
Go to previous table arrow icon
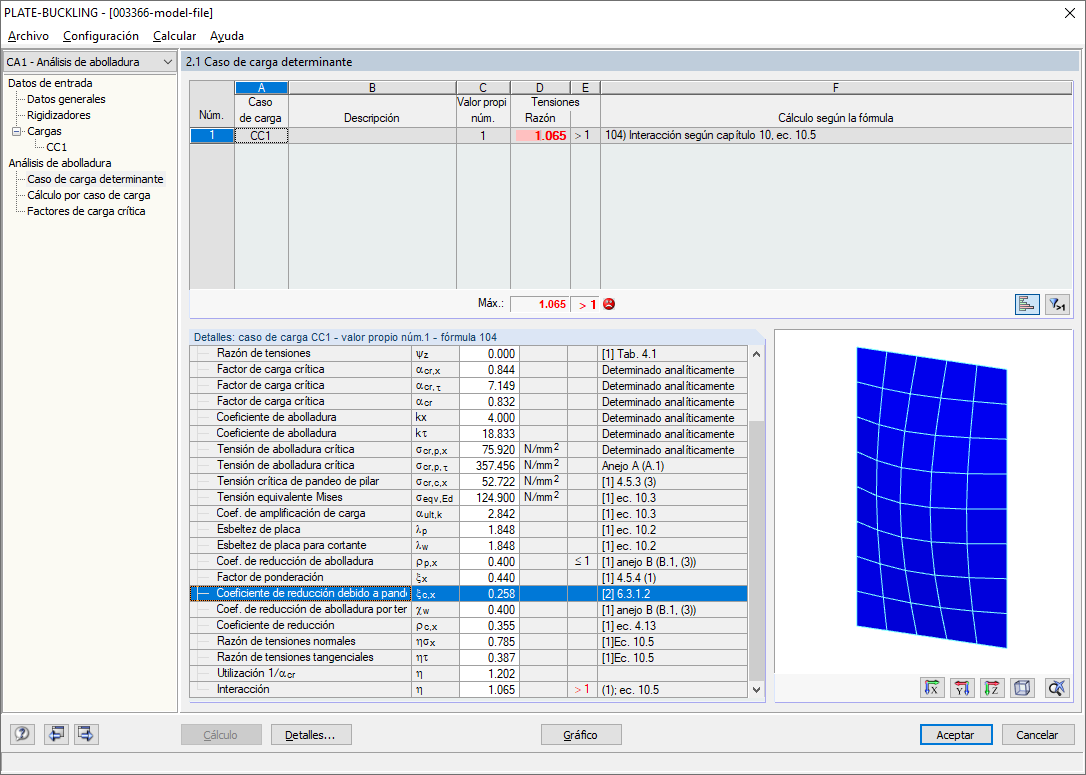click(56, 734)
